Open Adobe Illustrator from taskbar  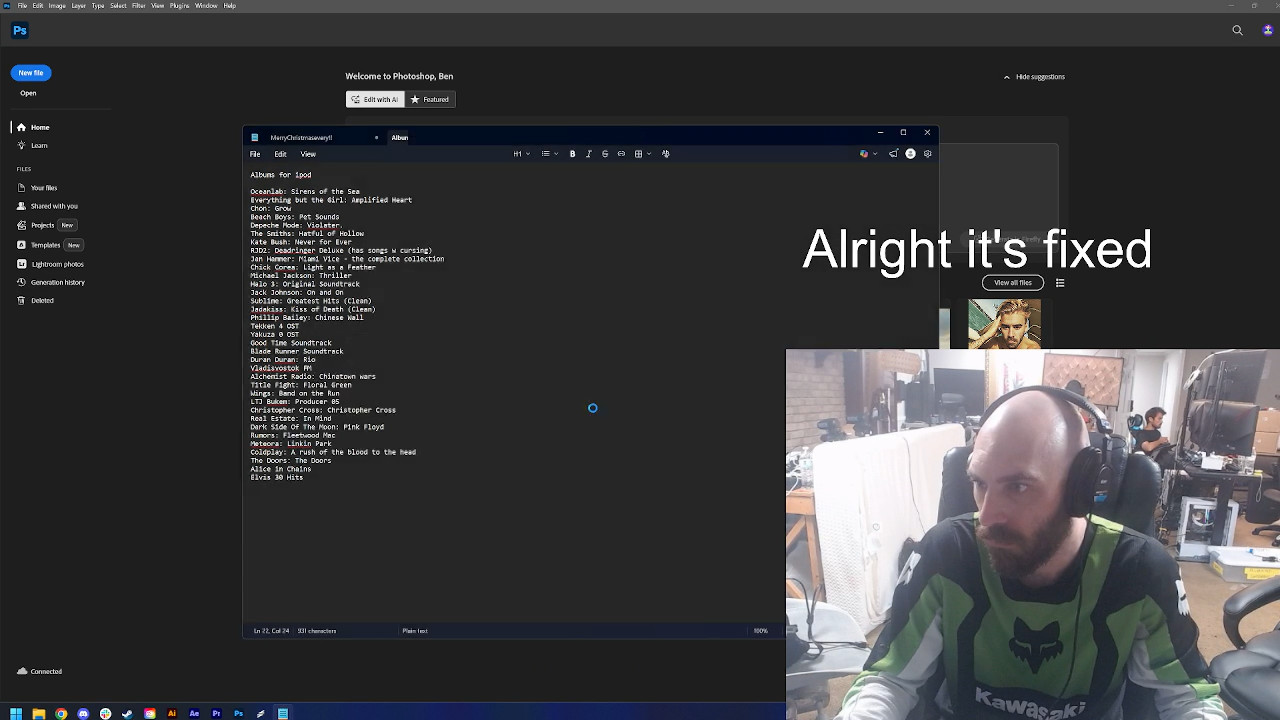click(172, 713)
